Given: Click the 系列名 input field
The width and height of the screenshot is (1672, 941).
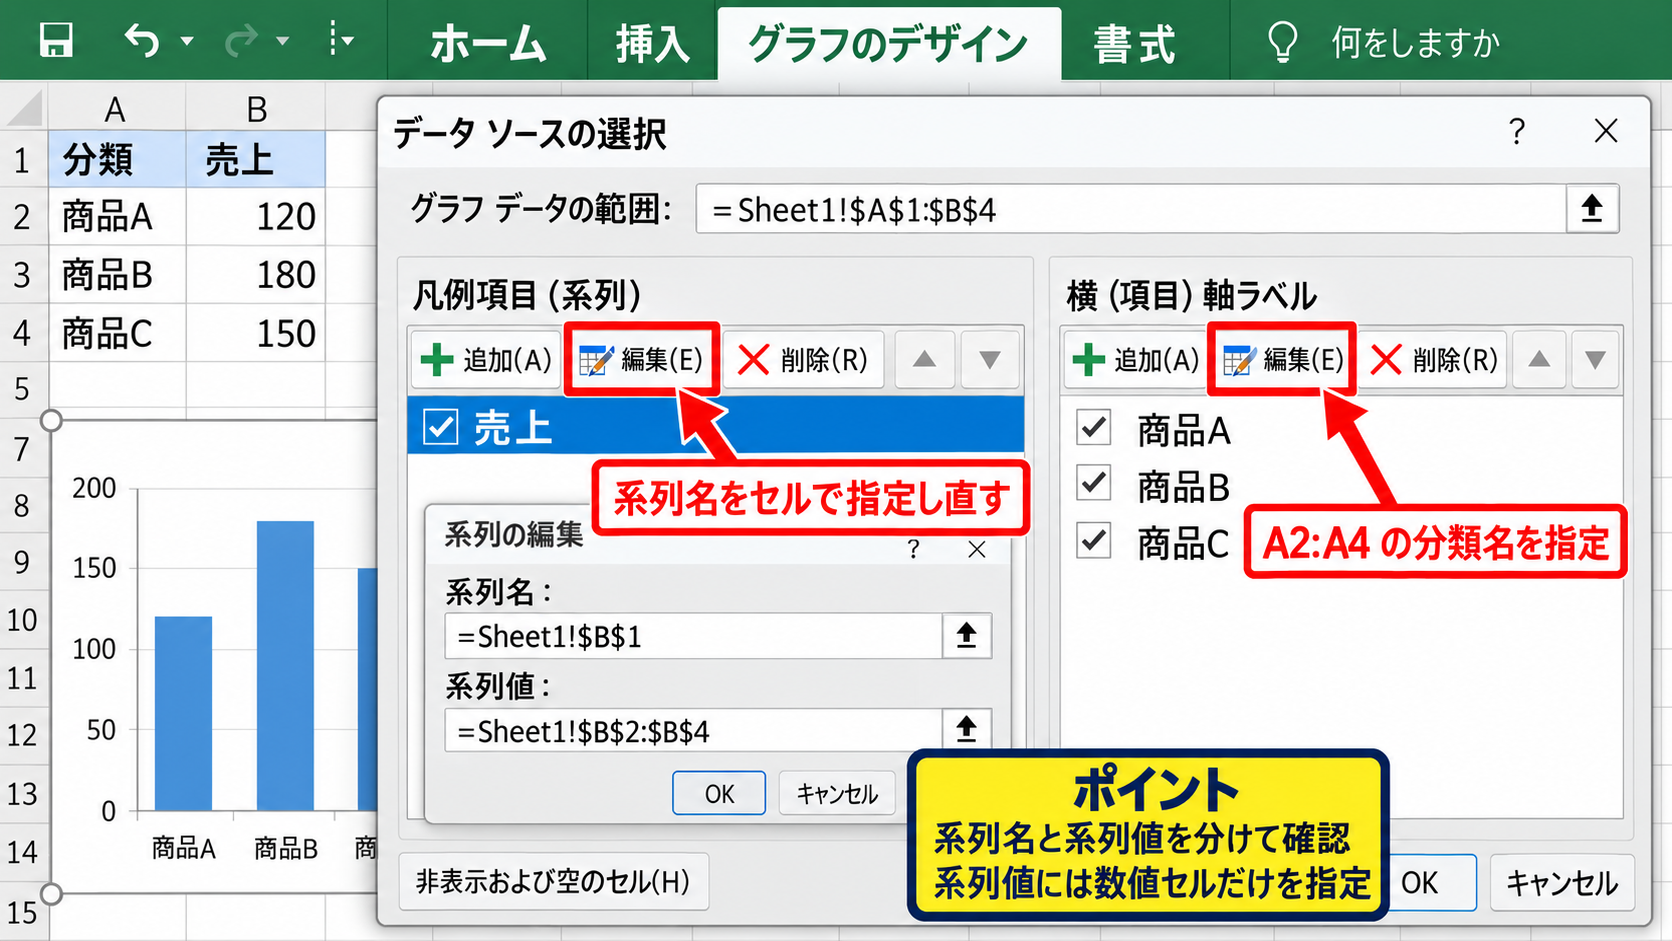Looking at the screenshot, I should tap(693, 636).
